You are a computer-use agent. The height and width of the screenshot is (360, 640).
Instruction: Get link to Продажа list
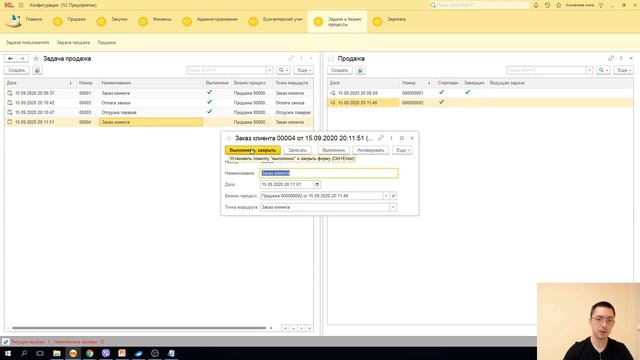(x=611, y=58)
